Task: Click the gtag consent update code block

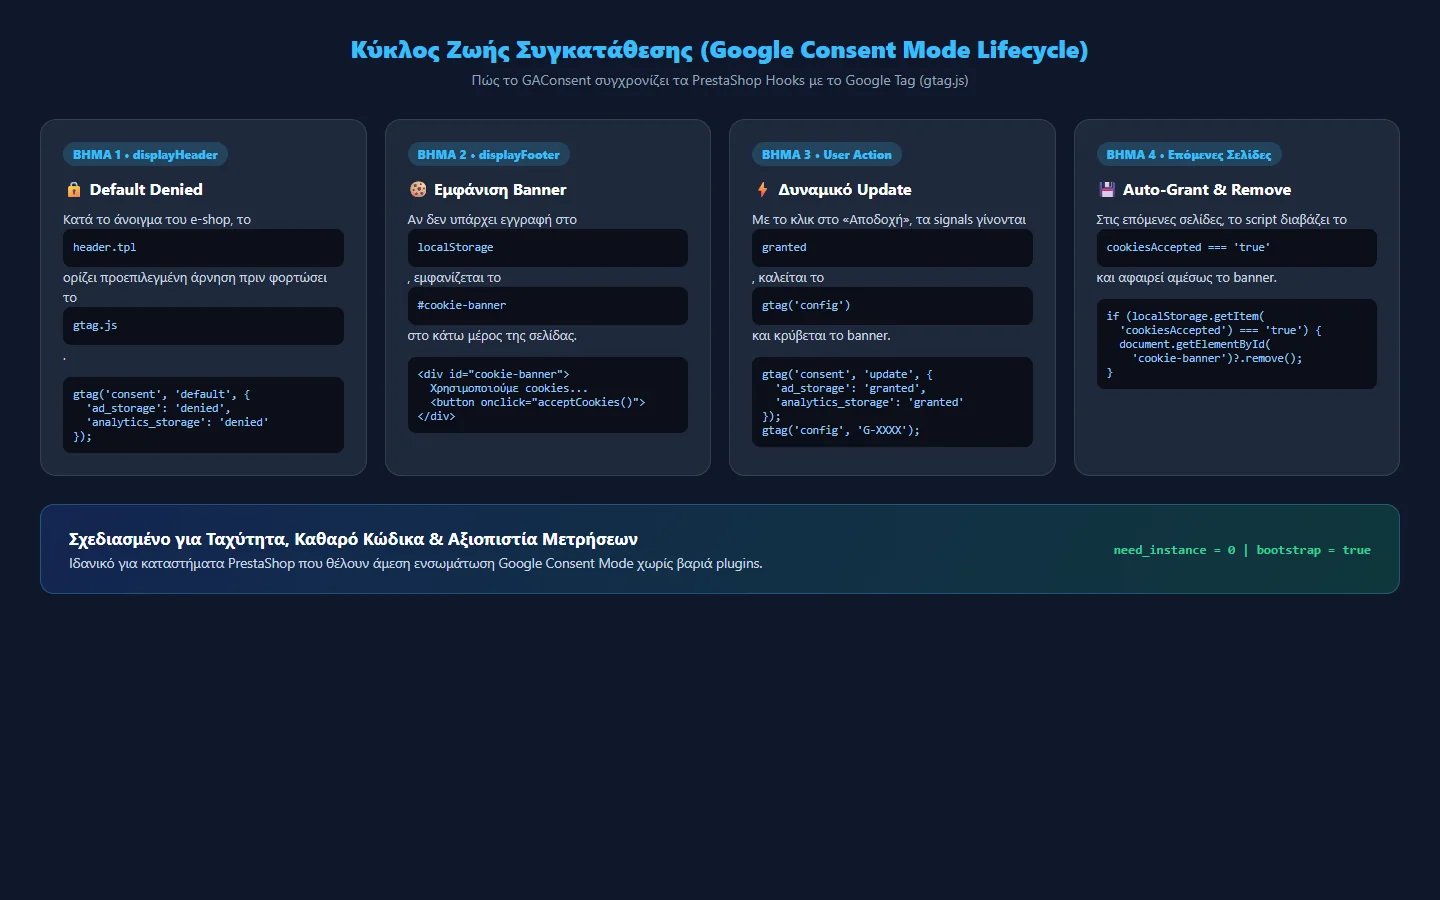Action: [892, 402]
